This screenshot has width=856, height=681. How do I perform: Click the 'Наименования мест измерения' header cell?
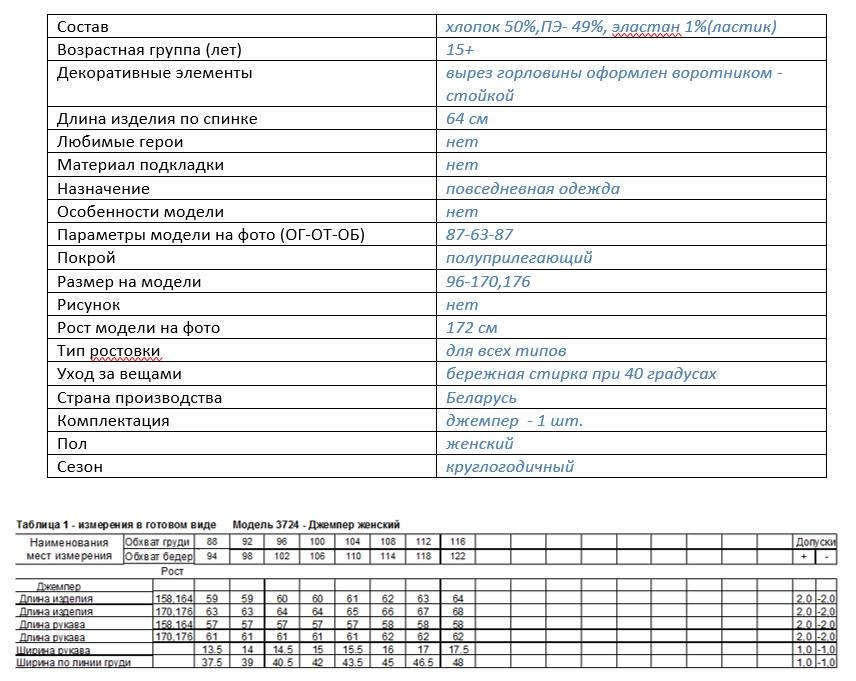click(69, 549)
